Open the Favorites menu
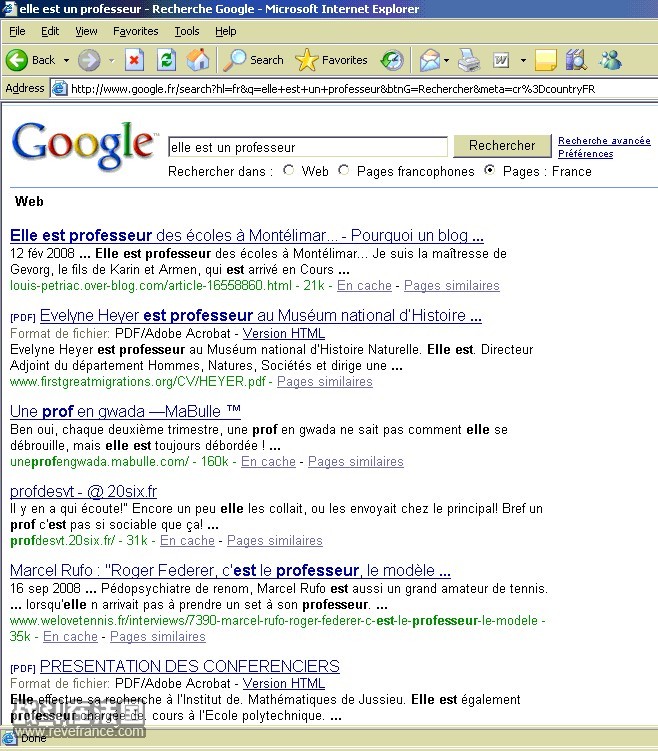Image resolution: width=658 pixels, height=751 pixels. tap(136, 31)
